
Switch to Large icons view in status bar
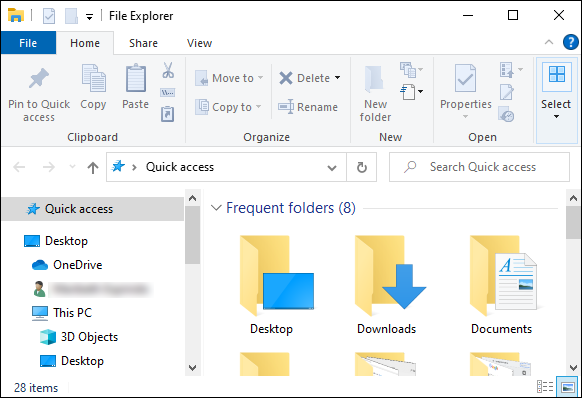[x=567, y=386]
